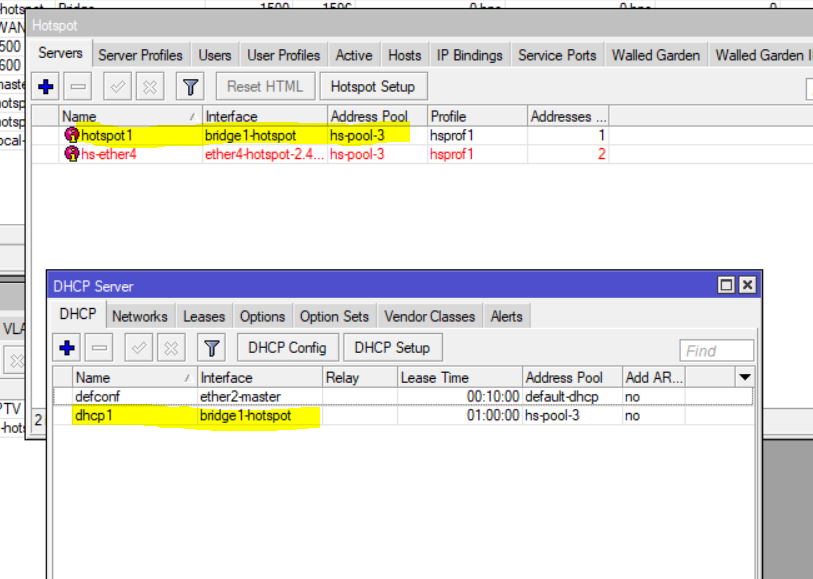Sort DHCP list by Lease Time header
This screenshot has height=579, width=813.
tap(459, 377)
